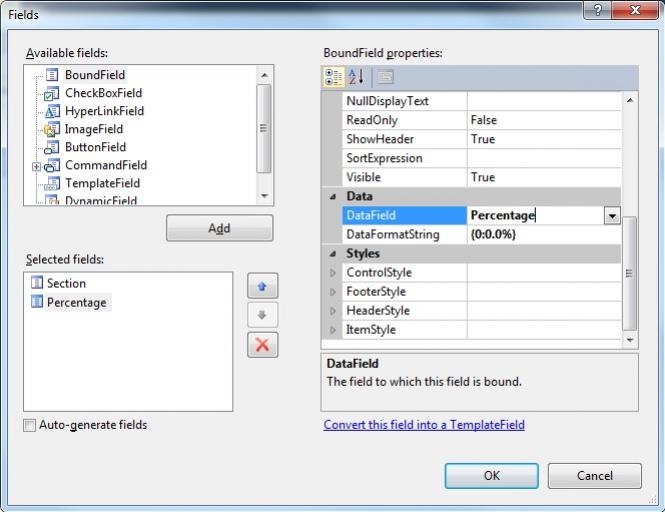Expand the ItemStyle property
This screenshot has height=512, width=665.
click(x=333, y=330)
